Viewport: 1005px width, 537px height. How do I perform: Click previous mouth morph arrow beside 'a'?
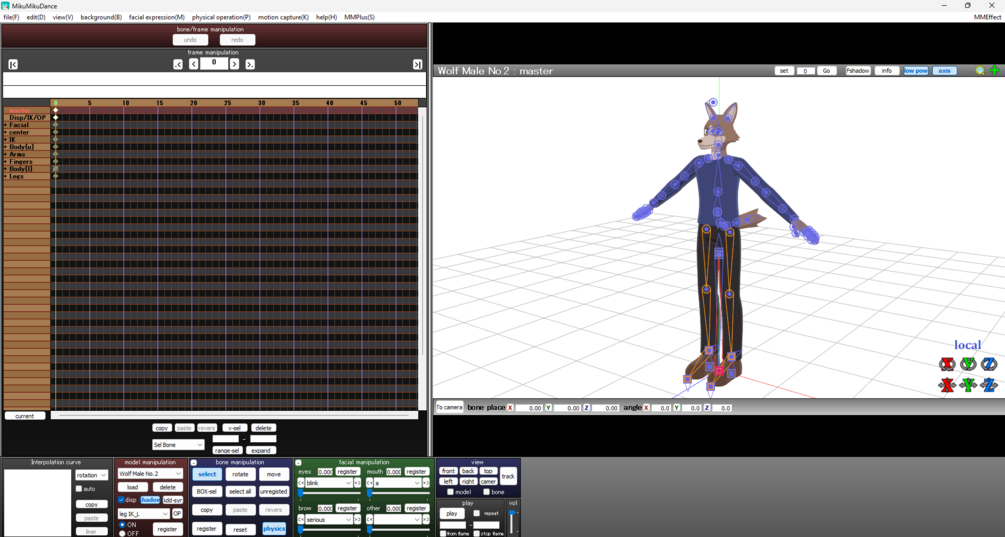370,483
